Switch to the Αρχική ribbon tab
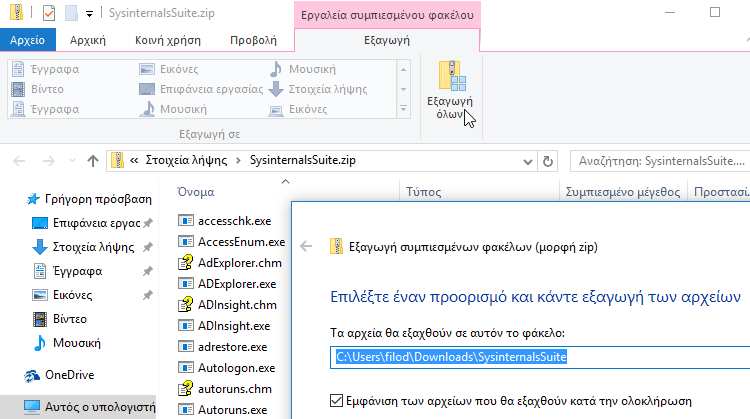The width and height of the screenshot is (750, 419). (88, 40)
